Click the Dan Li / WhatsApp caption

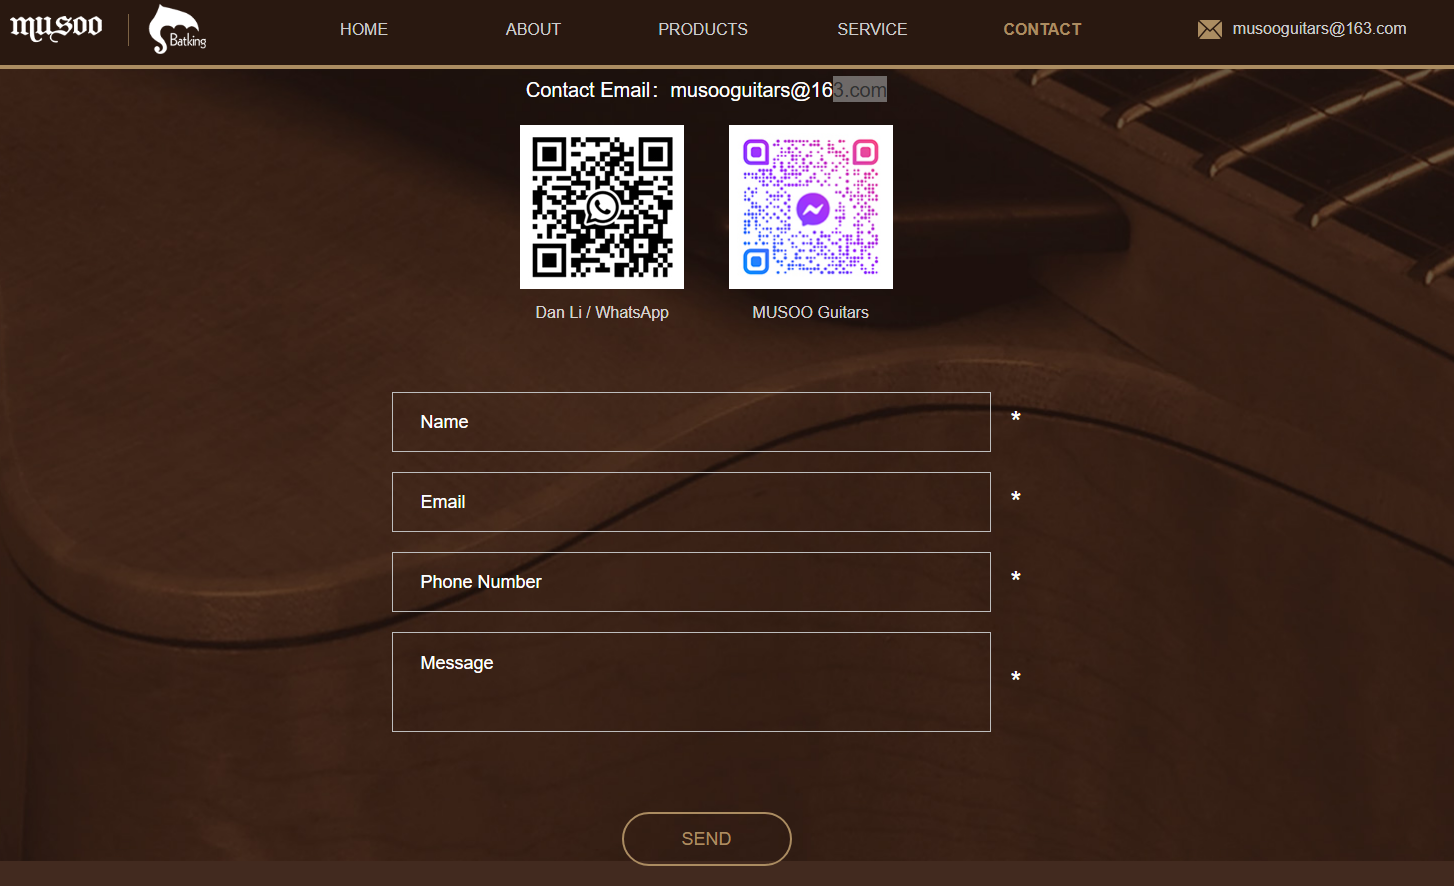(602, 312)
